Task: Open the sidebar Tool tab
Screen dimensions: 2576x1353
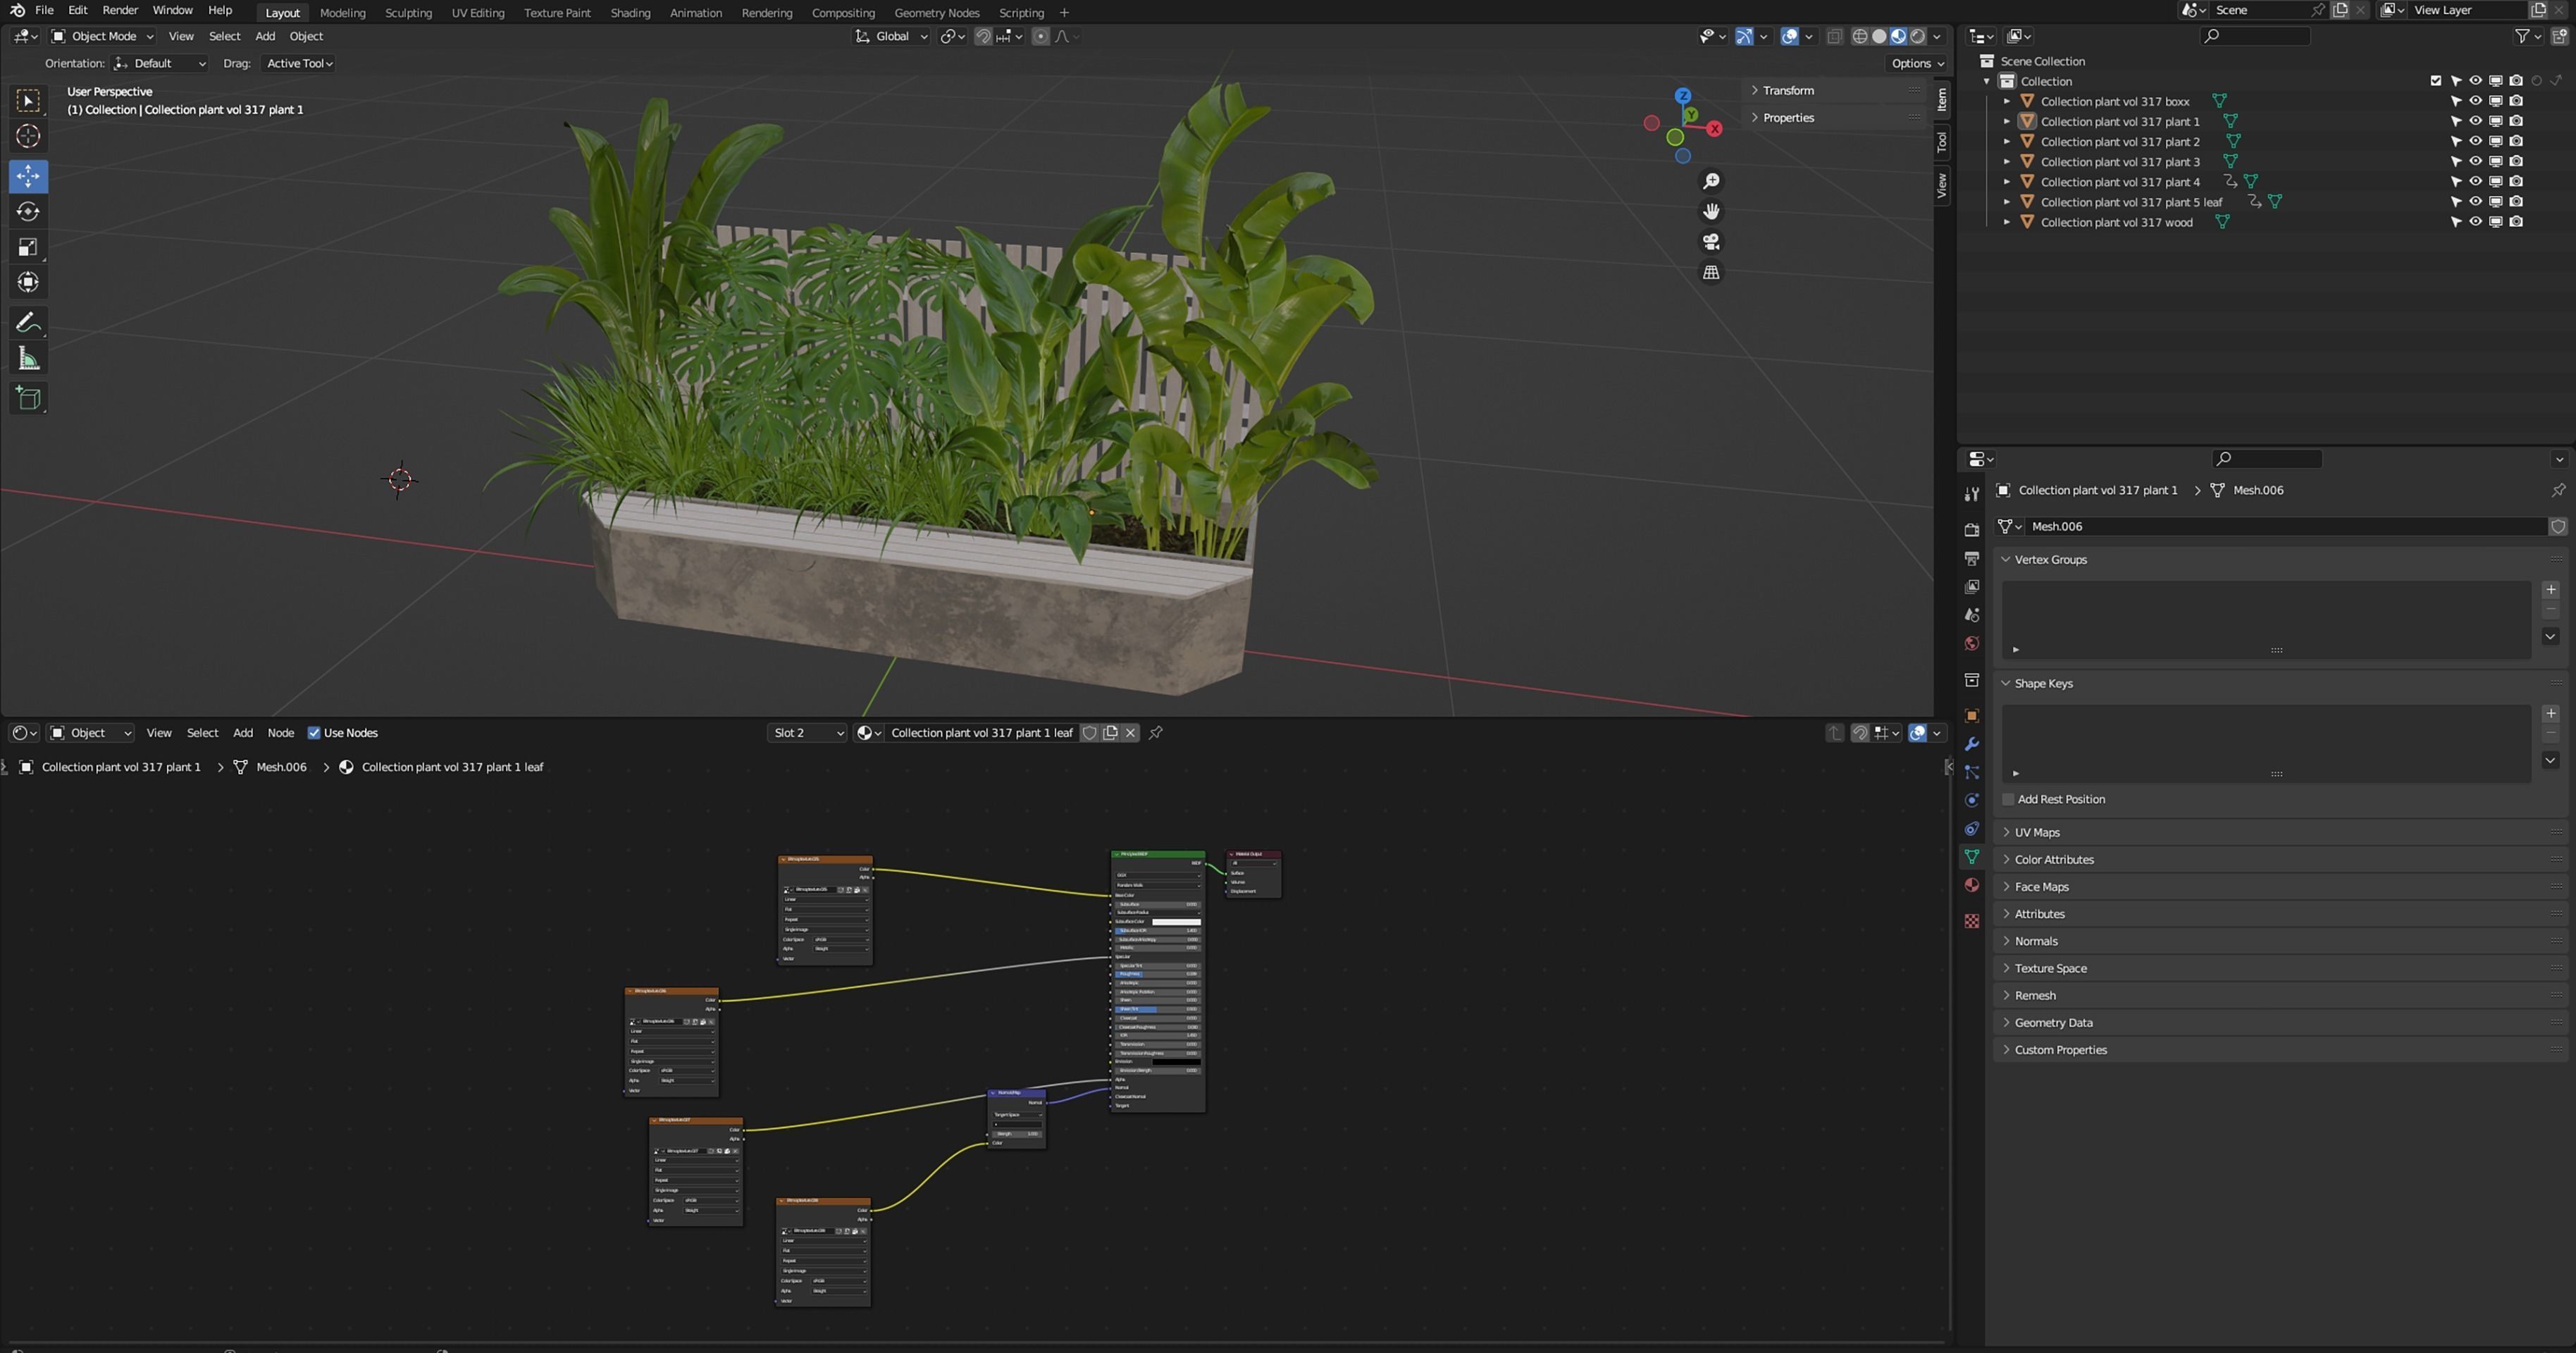Action: [1942, 142]
